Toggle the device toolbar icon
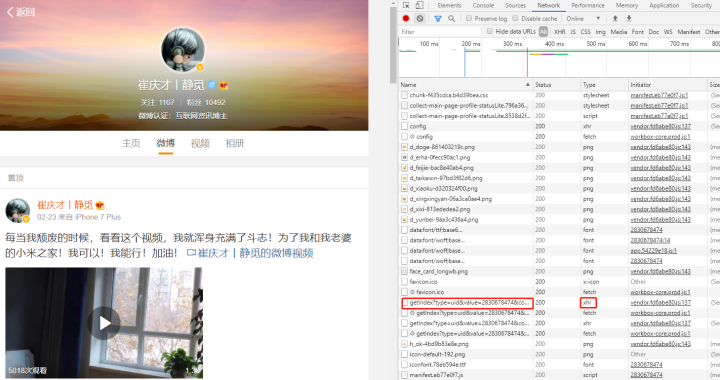Screen dimensions: 720x380 coord(419,5)
